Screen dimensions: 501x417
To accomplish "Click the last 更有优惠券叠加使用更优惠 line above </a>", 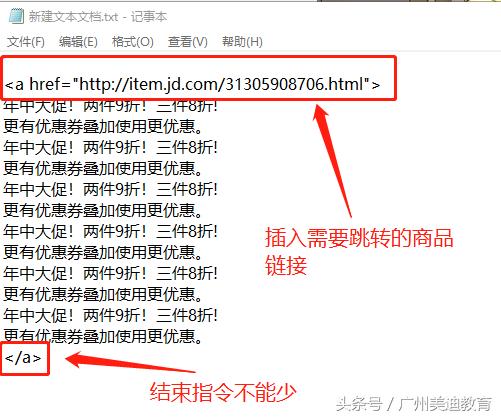I will tap(103, 336).
